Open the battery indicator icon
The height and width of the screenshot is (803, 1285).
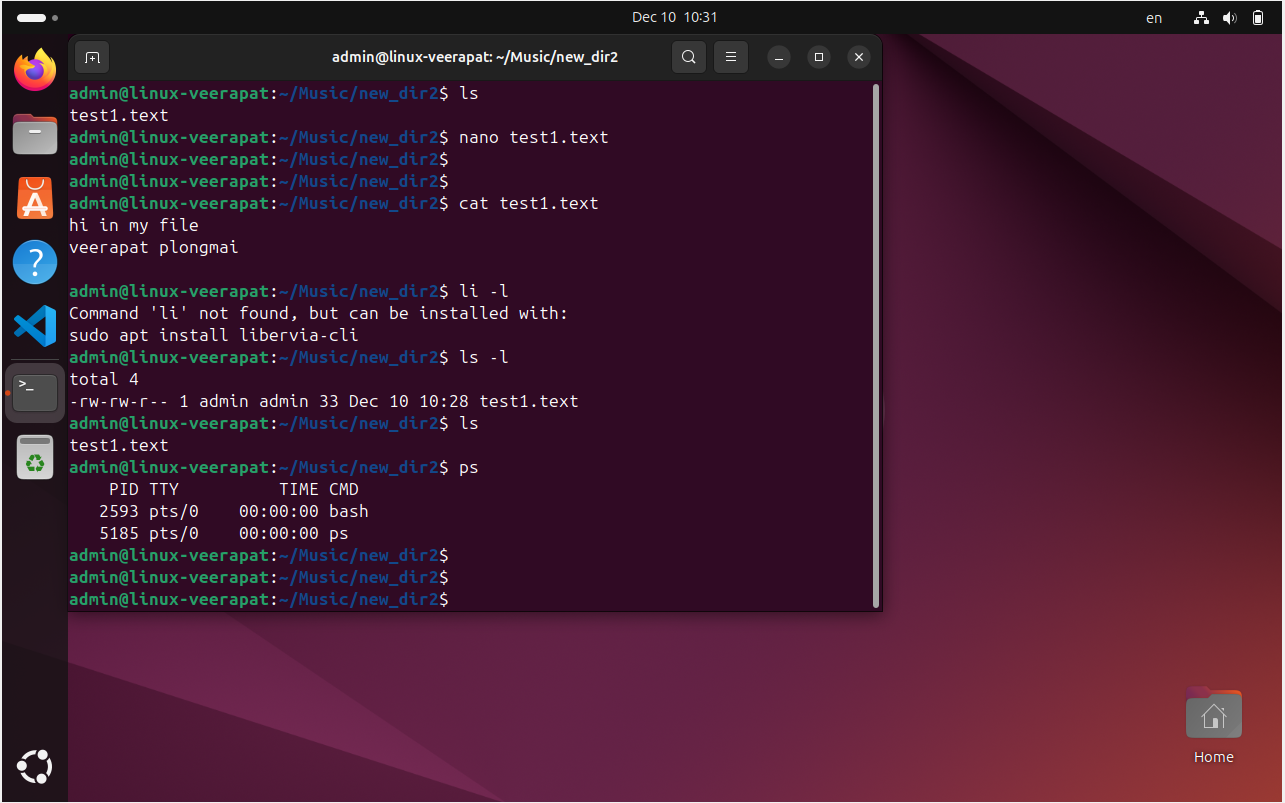point(1258,17)
